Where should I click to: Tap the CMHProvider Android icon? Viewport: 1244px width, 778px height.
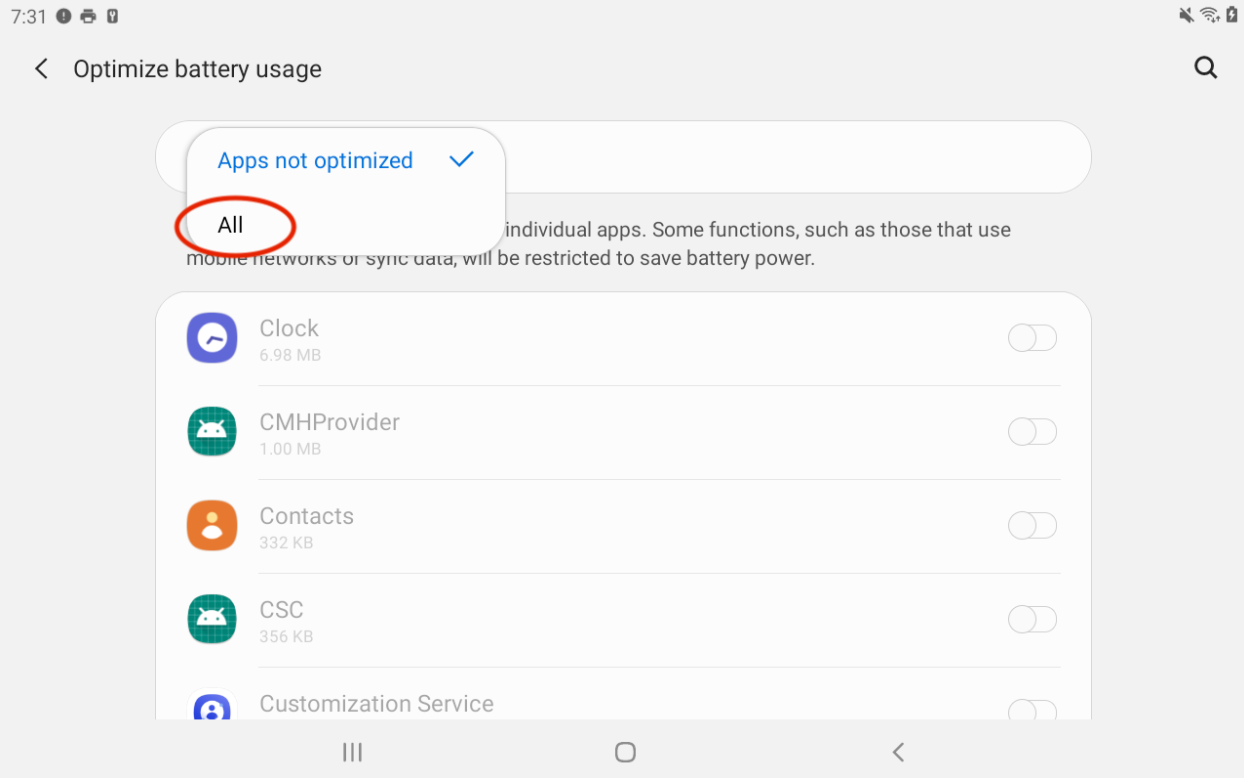(x=212, y=432)
